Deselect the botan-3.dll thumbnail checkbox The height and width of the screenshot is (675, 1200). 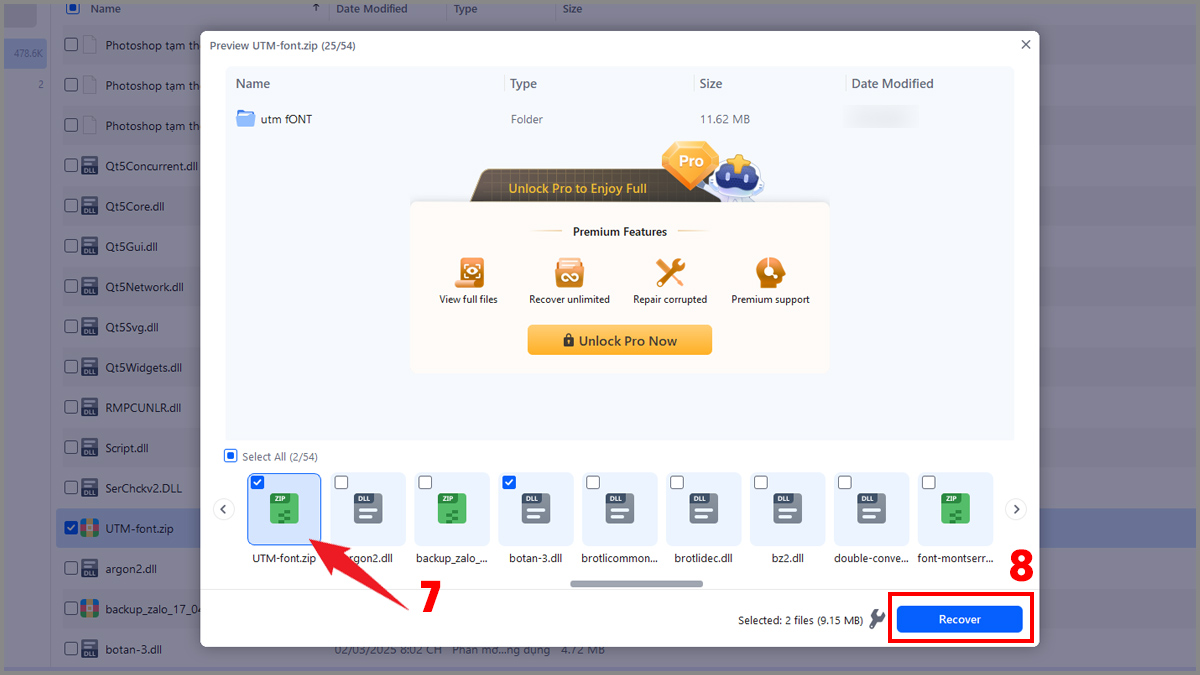pos(509,482)
